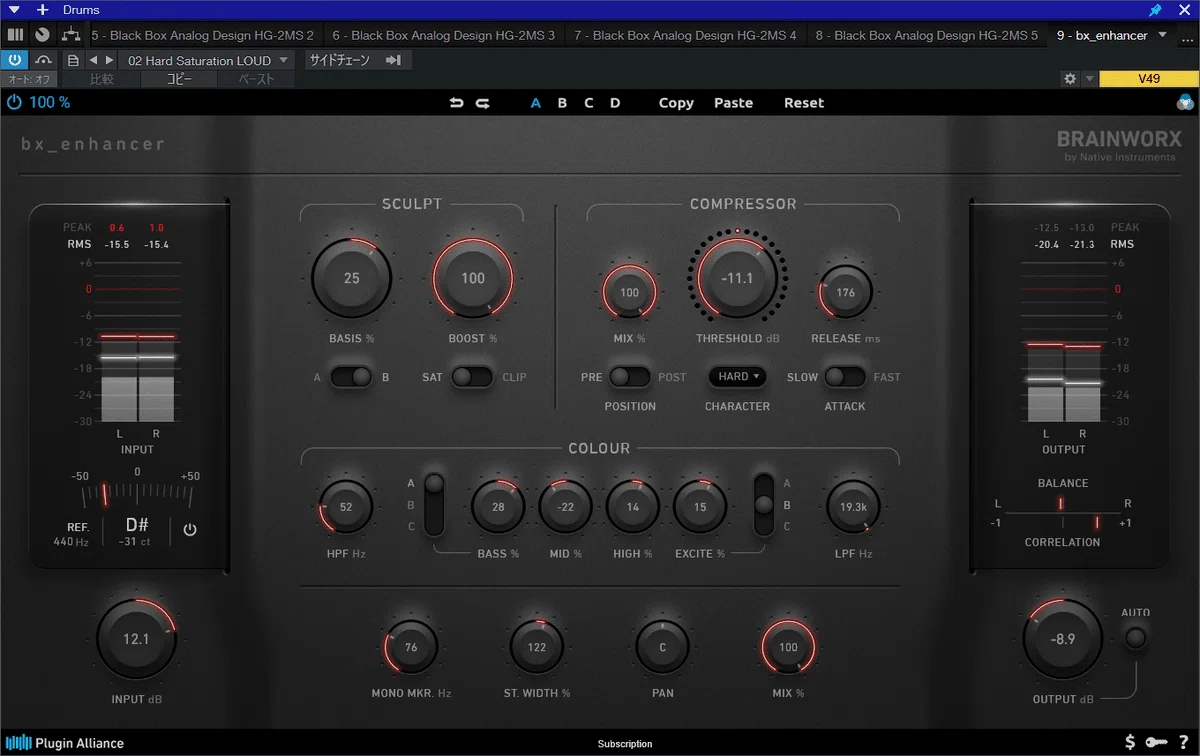The width and height of the screenshot is (1200, 756).
Task: Click the compressor MIX % knob
Action: tap(629, 293)
